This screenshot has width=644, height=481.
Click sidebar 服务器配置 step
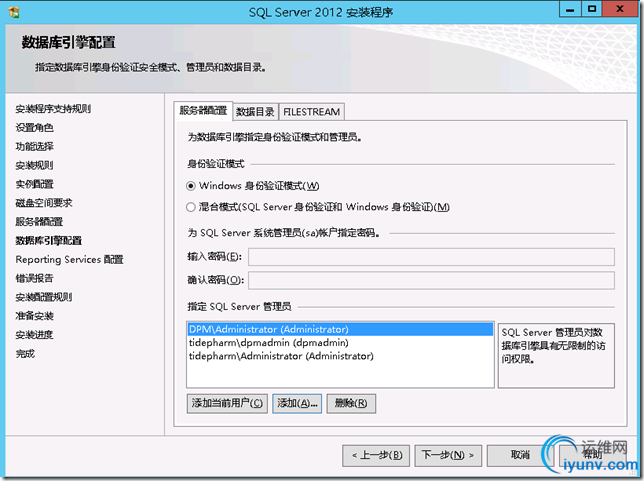39,222
